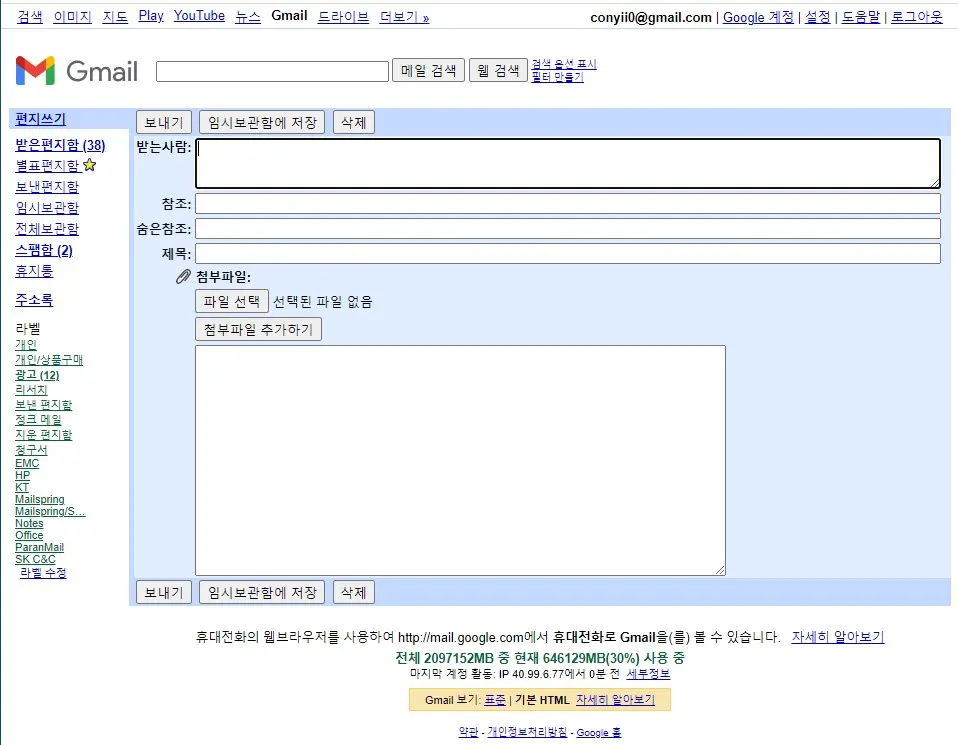Open 휴지통 folder
Viewport: 958px width, 745px height.
pos(34,271)
